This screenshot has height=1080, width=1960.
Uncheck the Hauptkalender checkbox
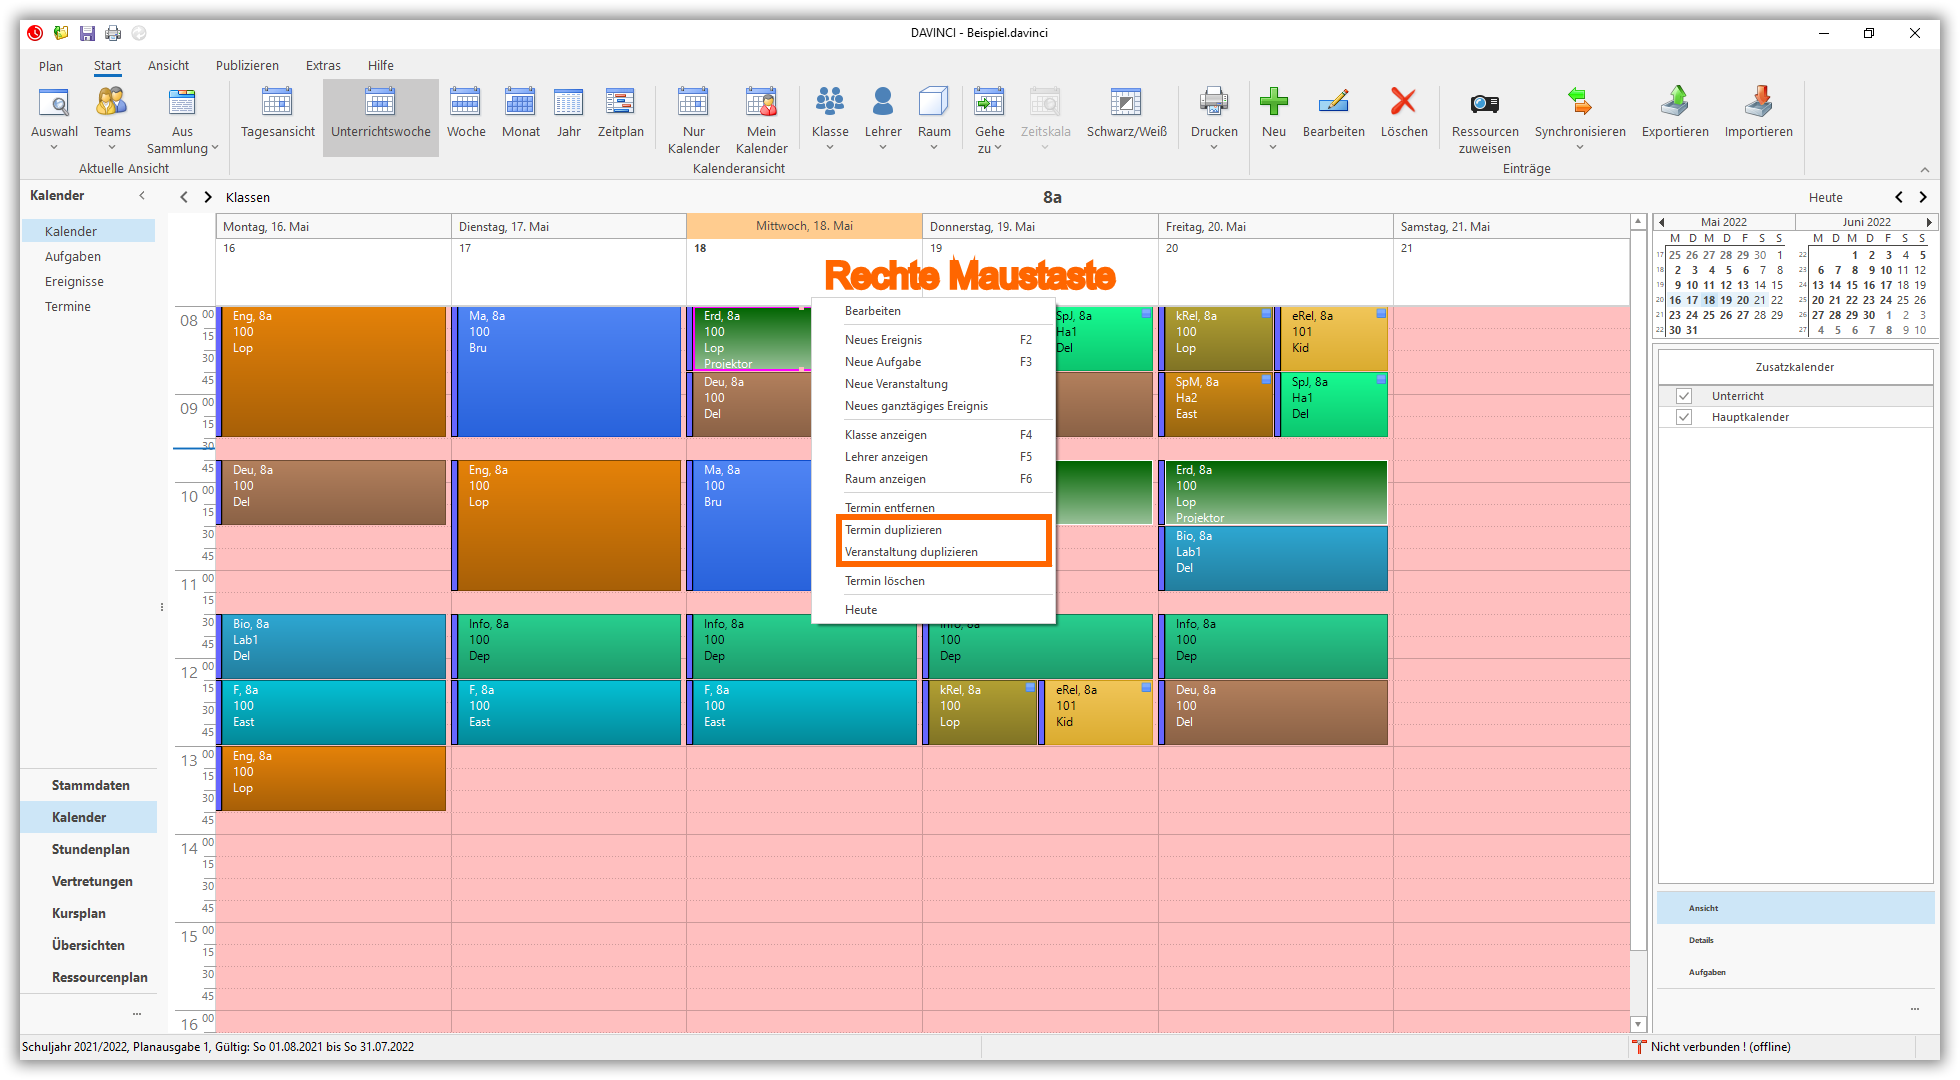point(1684,417)
